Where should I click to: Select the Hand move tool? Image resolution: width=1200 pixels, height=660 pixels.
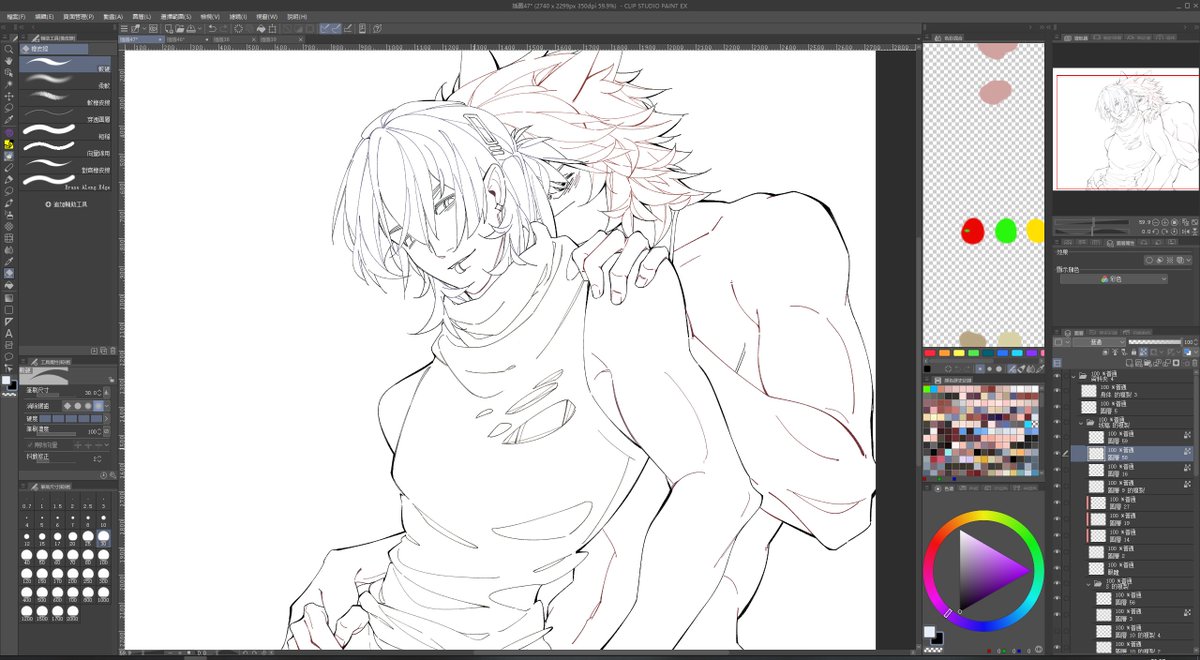point(9,60)
